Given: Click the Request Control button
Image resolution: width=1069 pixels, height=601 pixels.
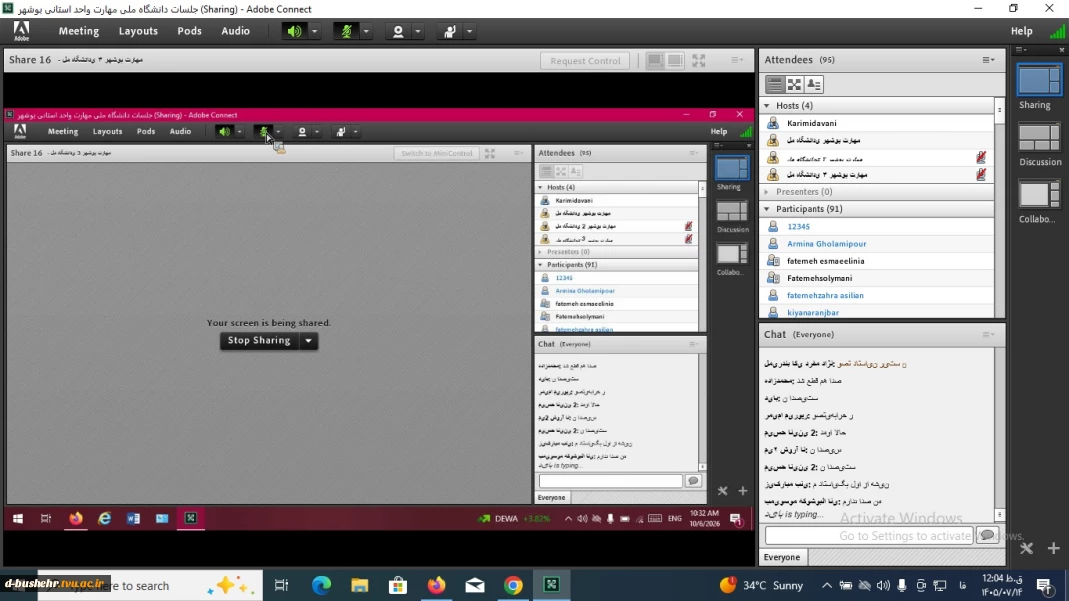Looking at the screenshot, I should pos(585,61).
